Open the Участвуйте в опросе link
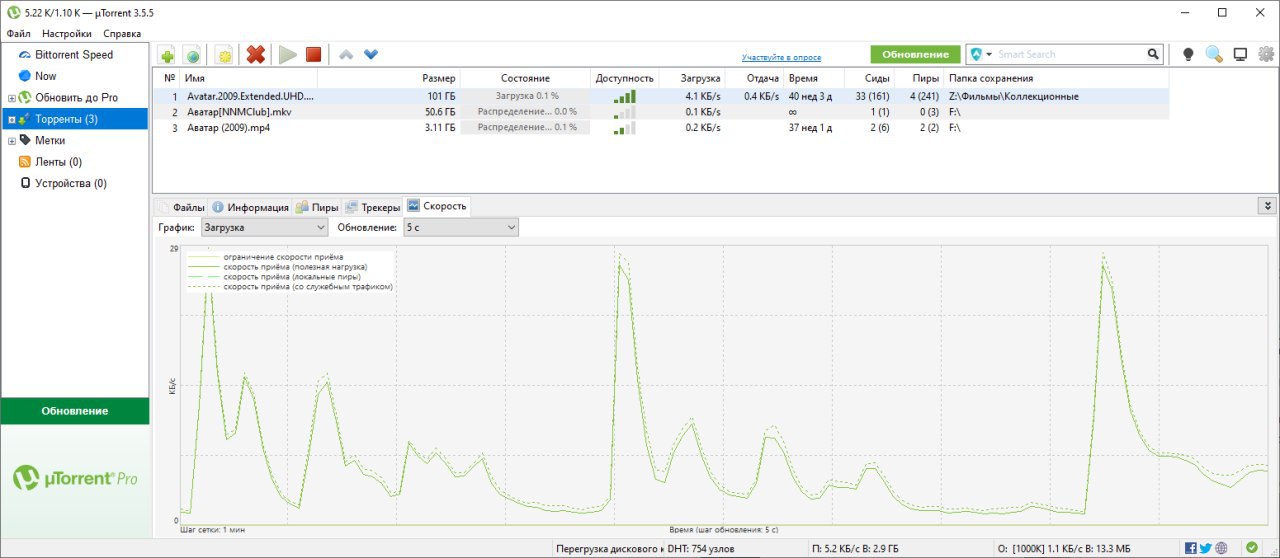The image size is (1280, 558). [781, 58]
